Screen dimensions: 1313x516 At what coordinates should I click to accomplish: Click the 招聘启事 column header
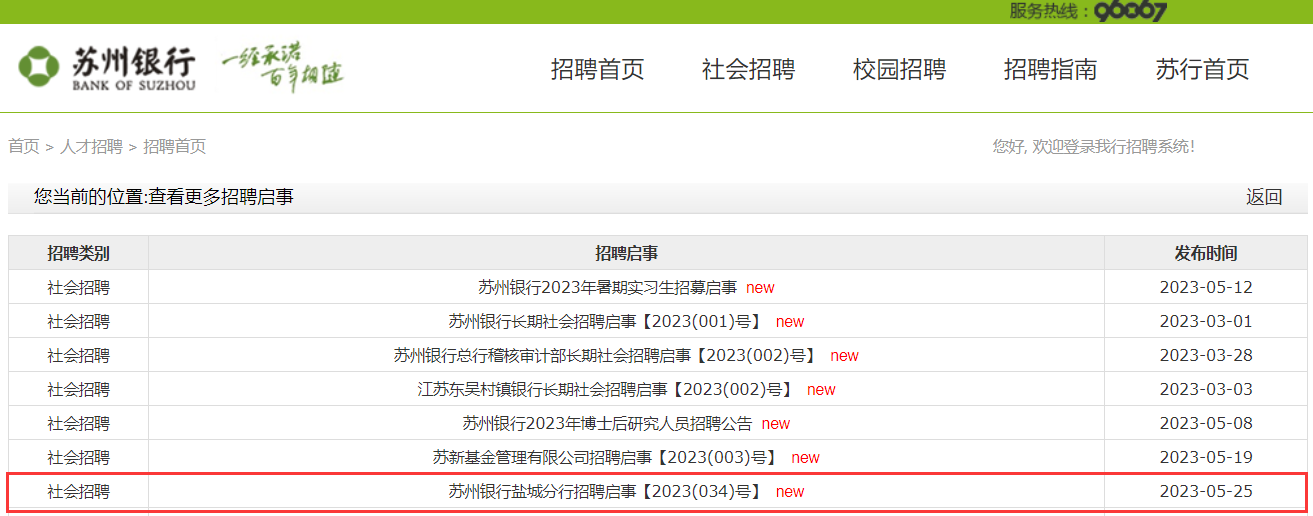point(626,253)
